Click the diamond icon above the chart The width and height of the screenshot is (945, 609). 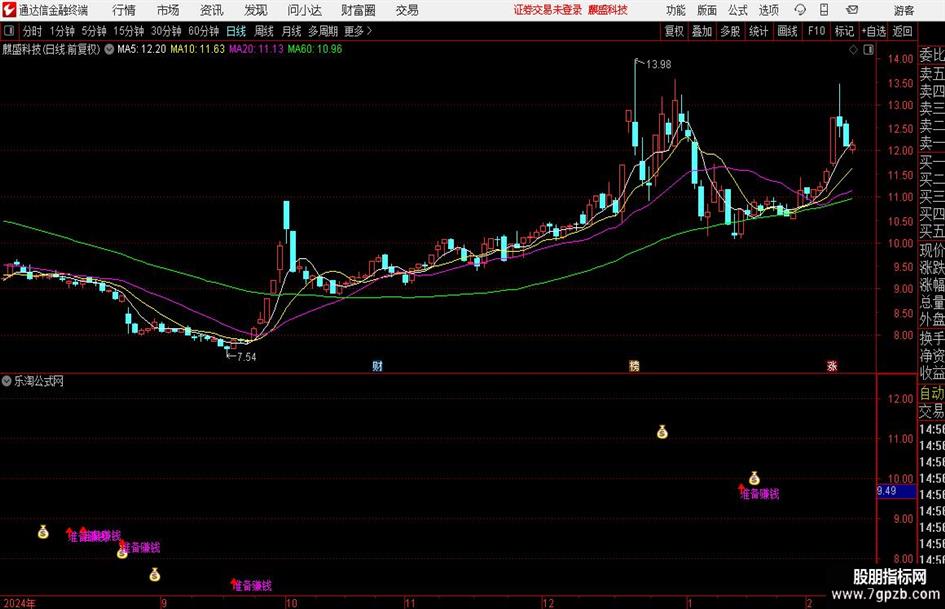tap(853, 49)
